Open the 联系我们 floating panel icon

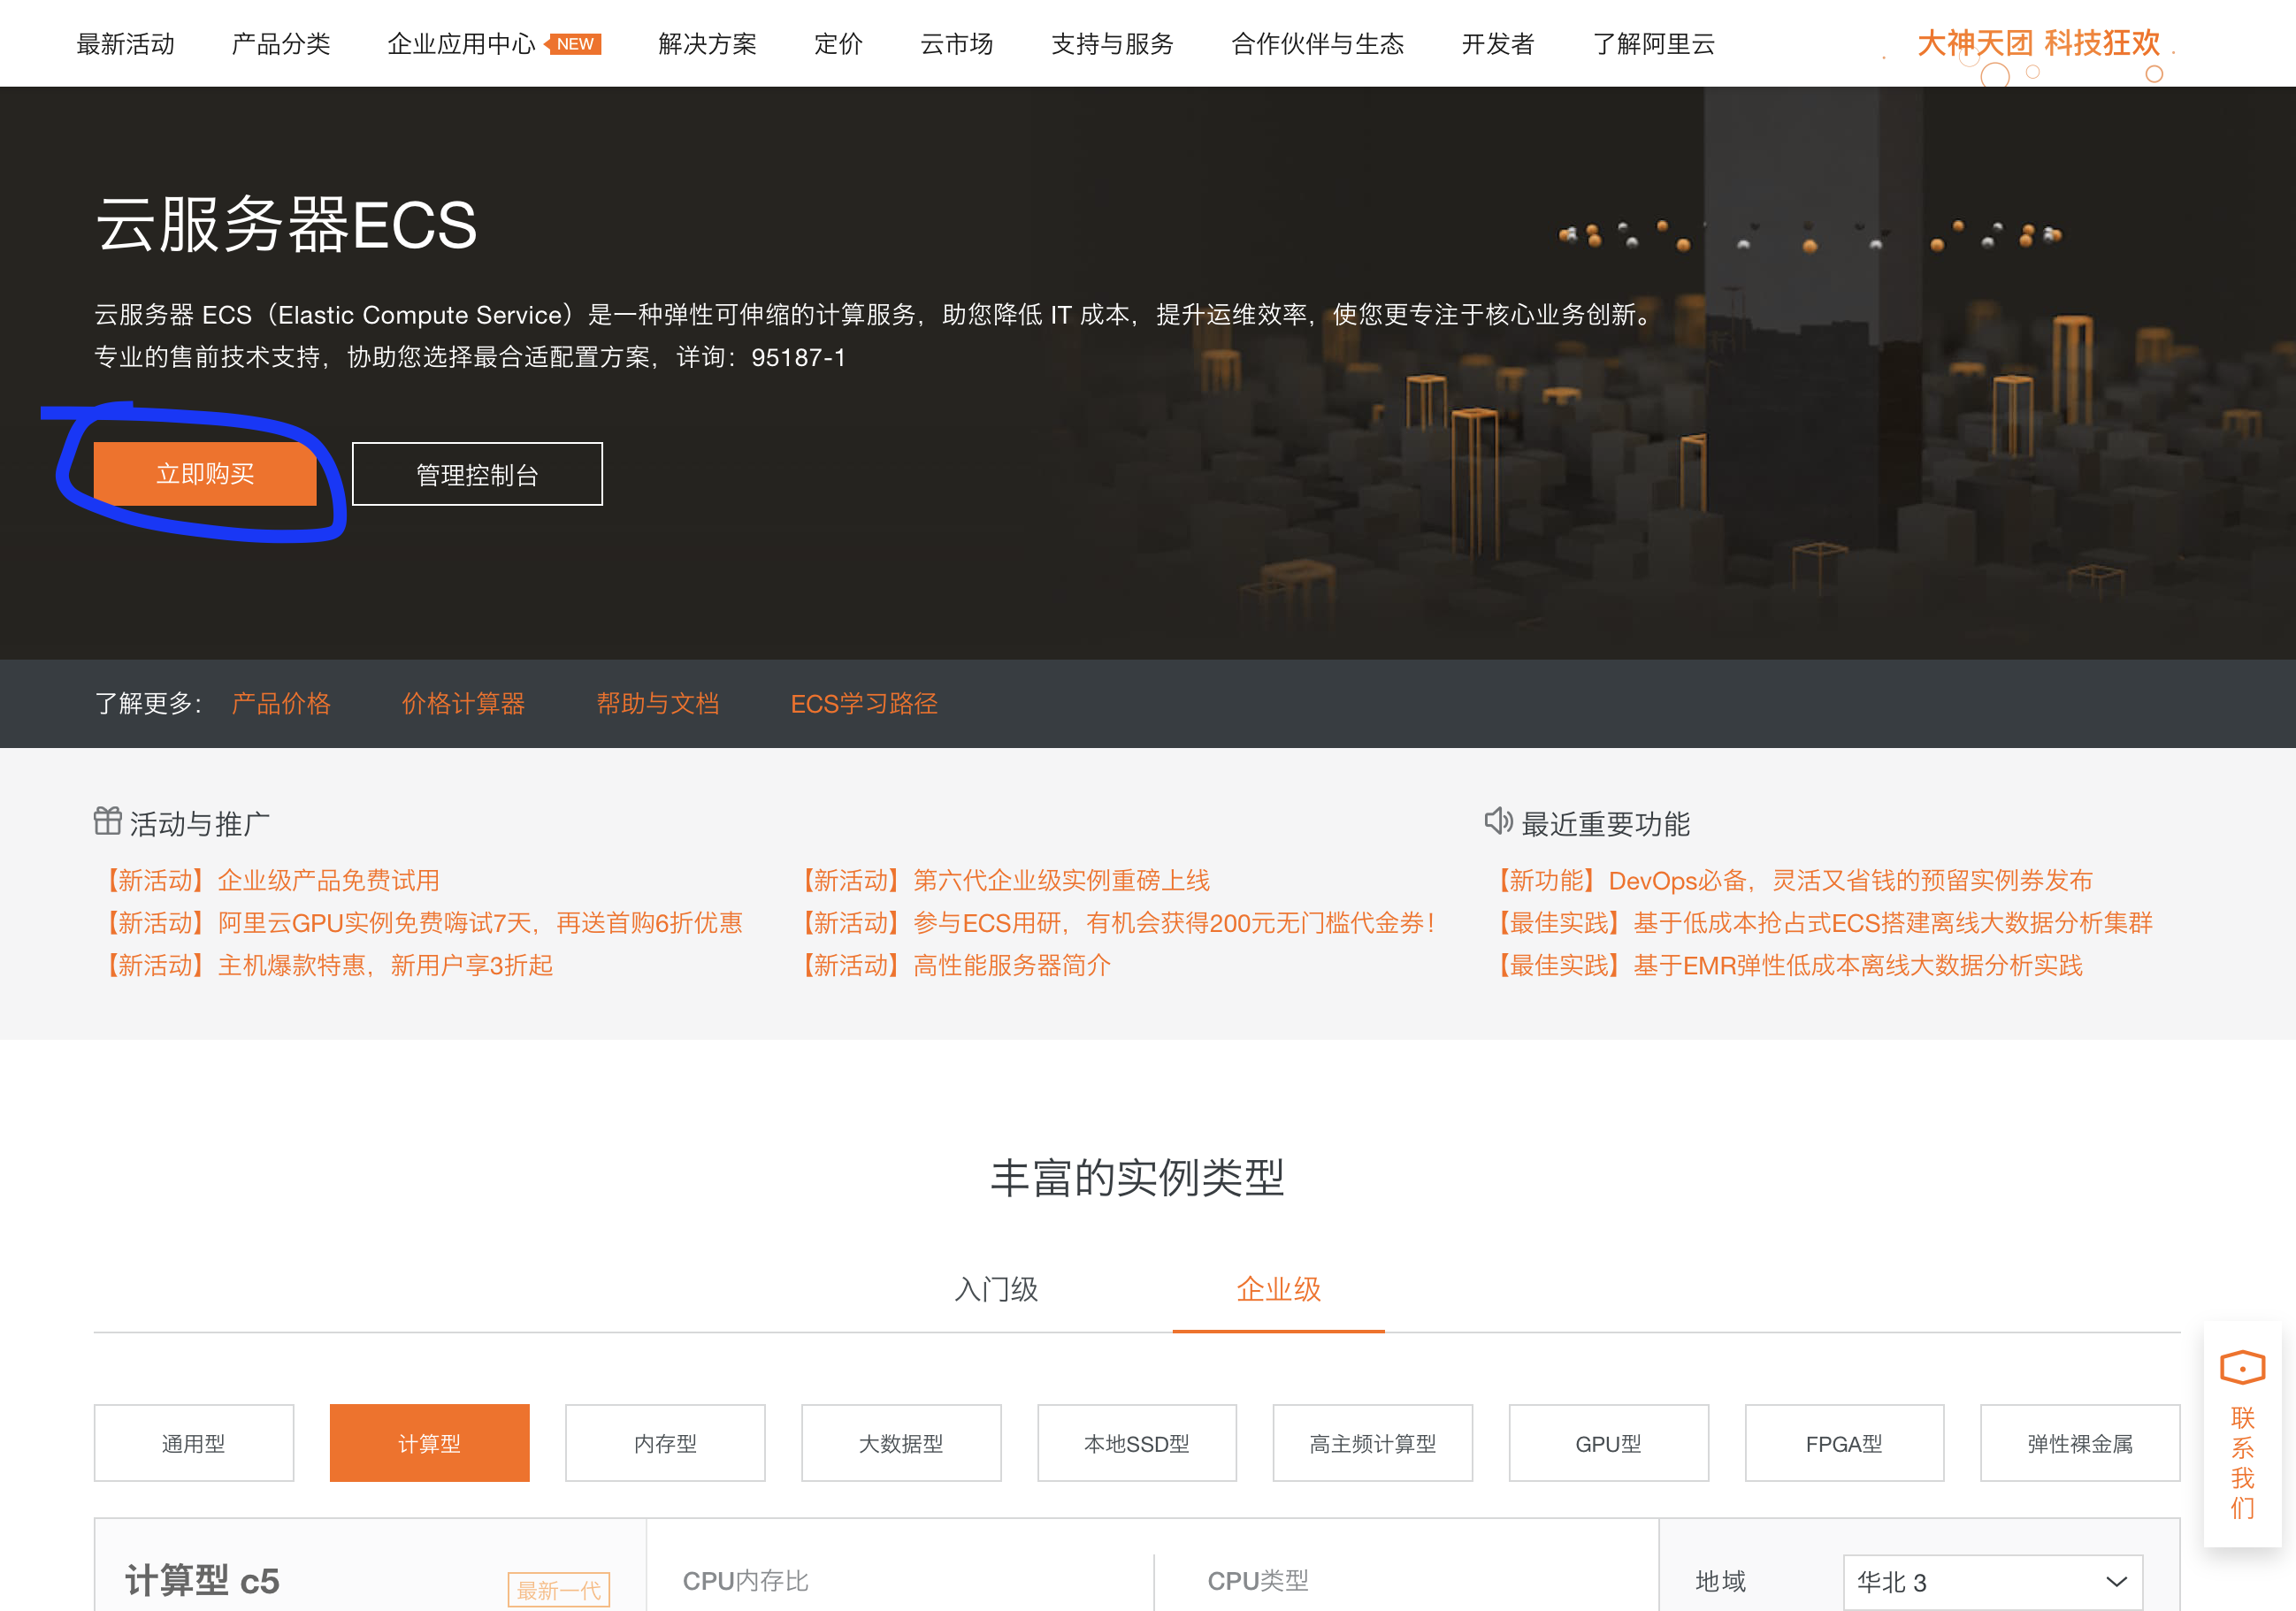2242,1367
